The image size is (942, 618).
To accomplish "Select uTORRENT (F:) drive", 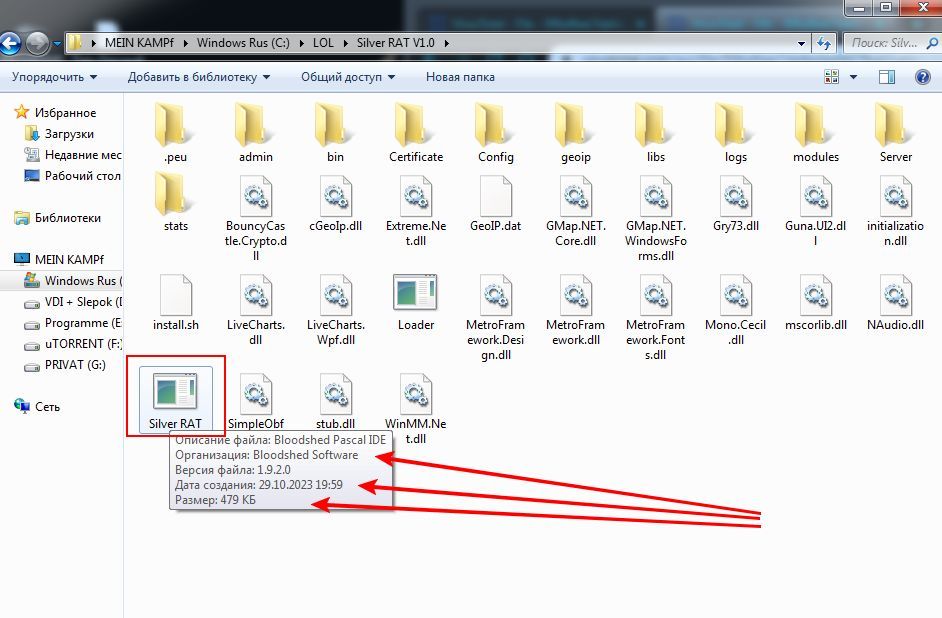I will pos(73,344).
